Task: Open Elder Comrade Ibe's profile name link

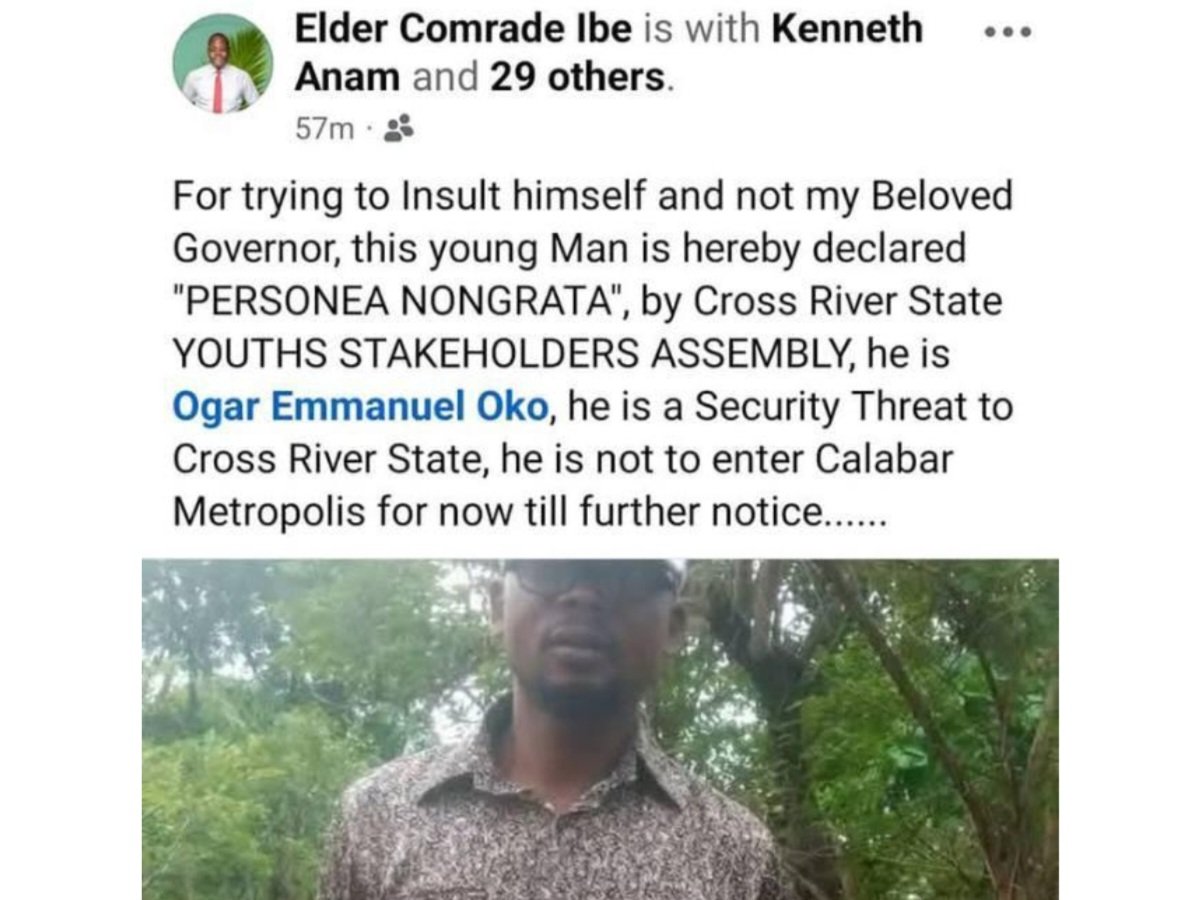Action: point(463,29)
